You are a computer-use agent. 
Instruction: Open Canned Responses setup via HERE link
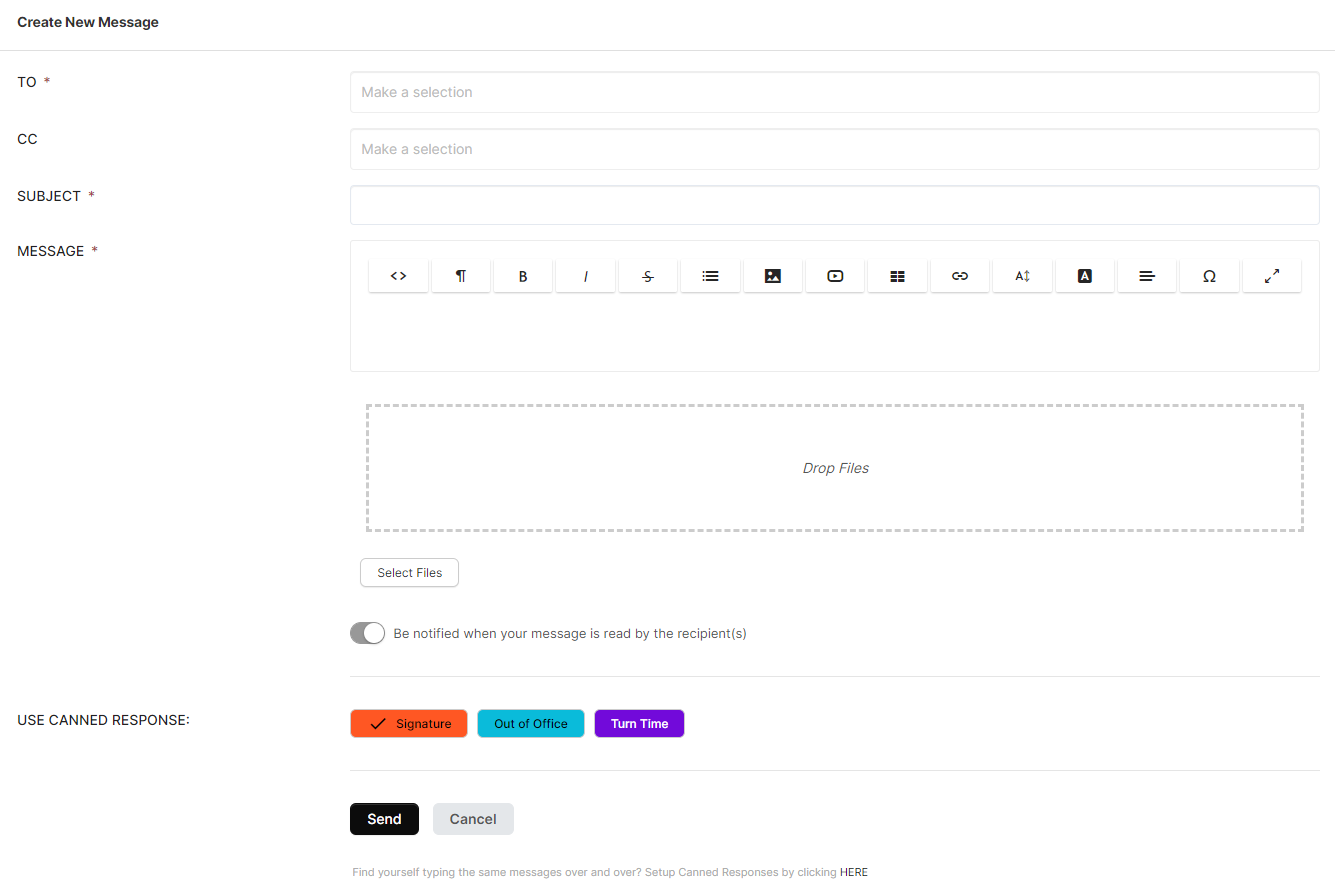(x=854, y=872)
